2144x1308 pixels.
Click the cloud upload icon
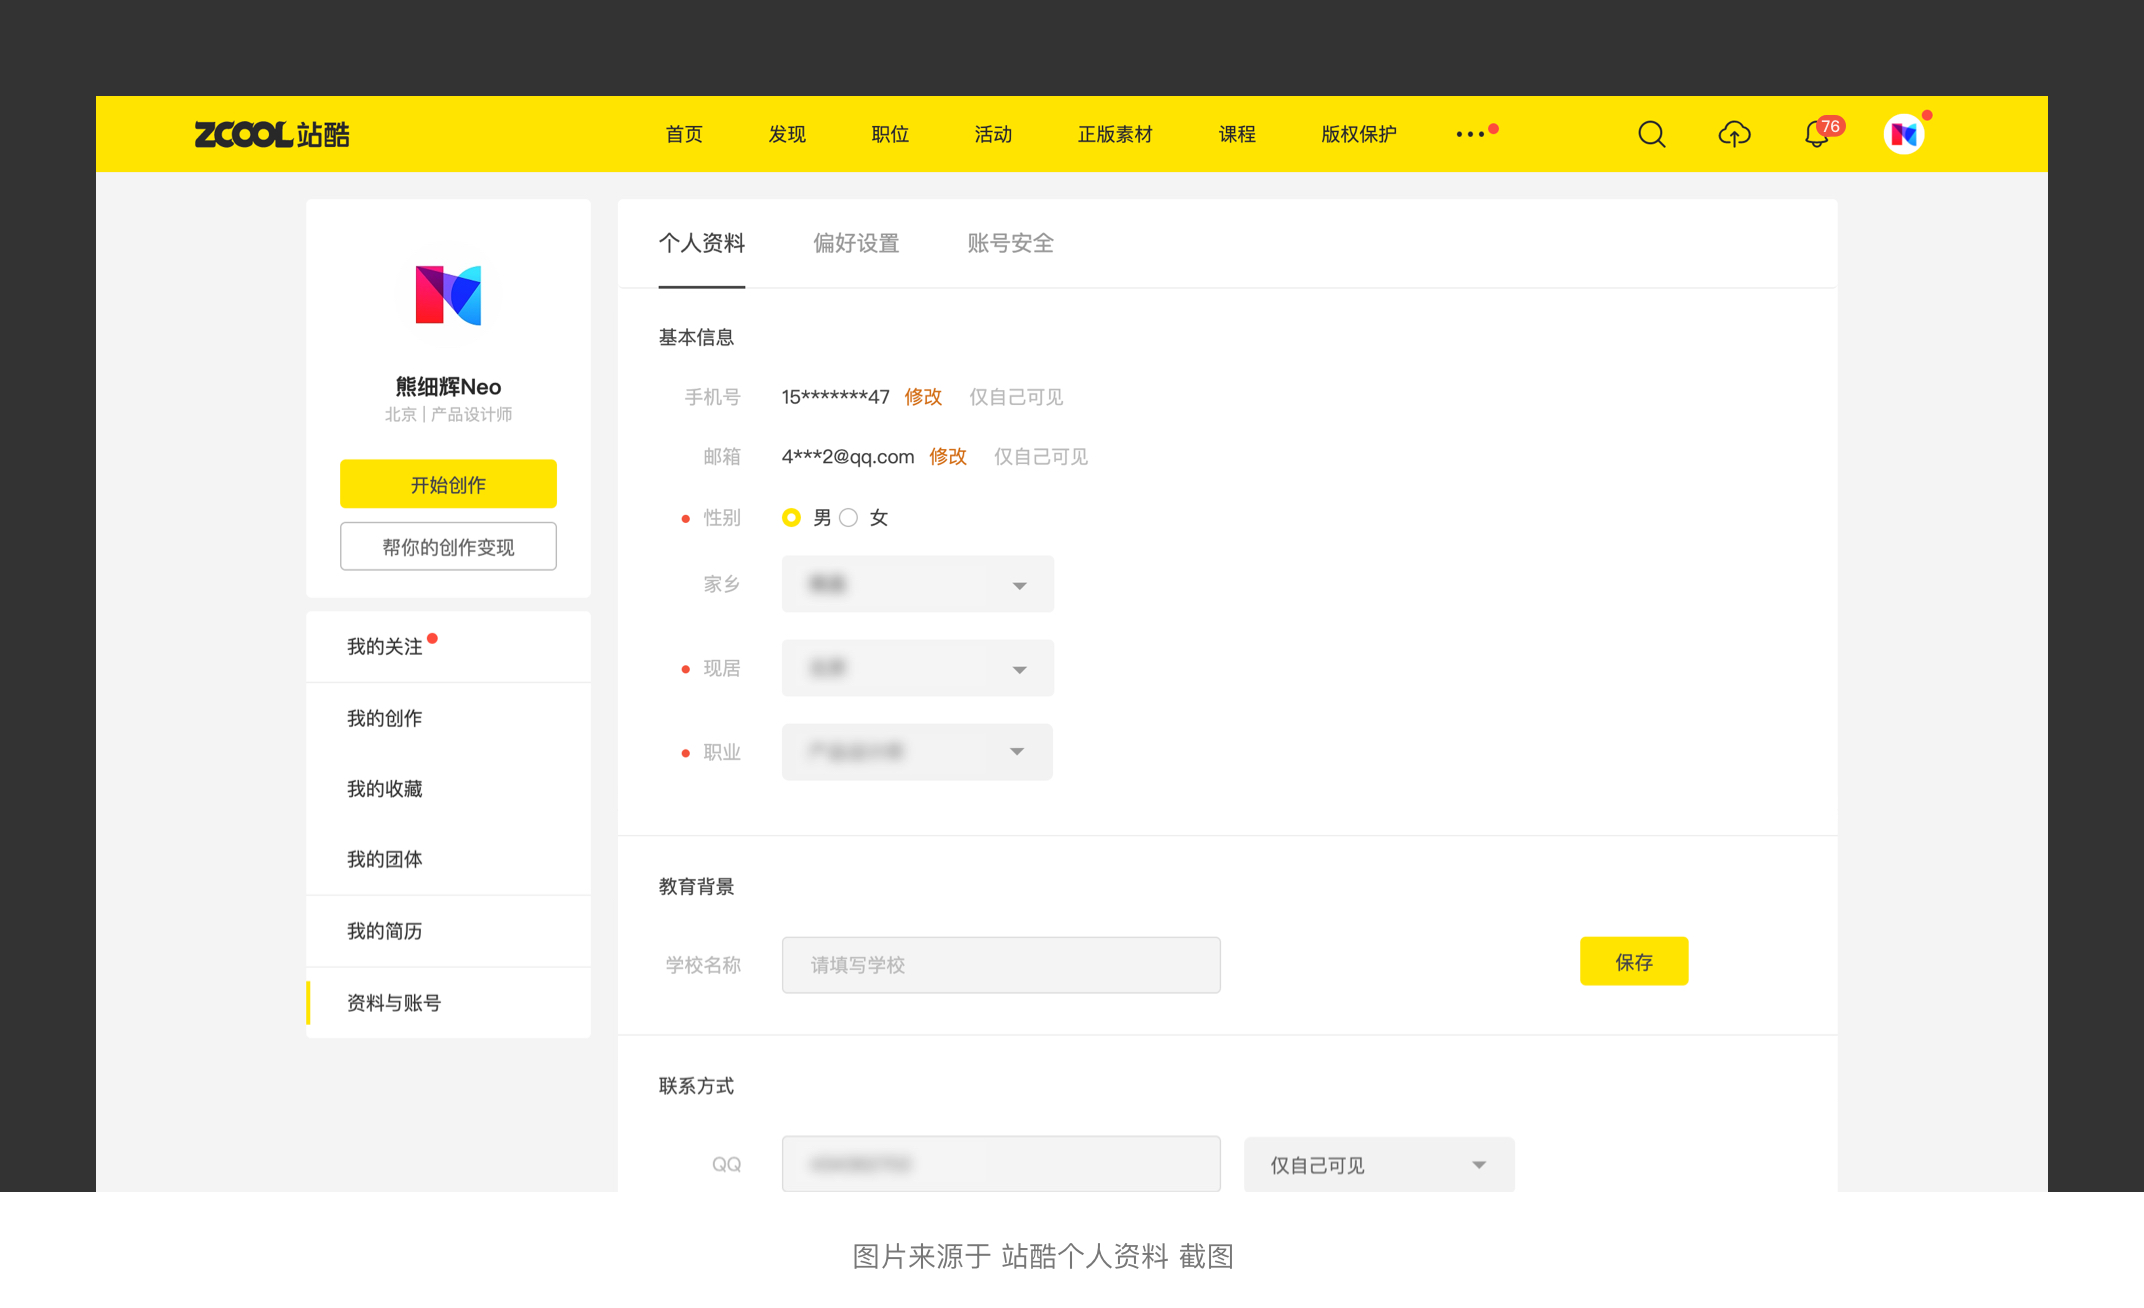(1734, 134)
